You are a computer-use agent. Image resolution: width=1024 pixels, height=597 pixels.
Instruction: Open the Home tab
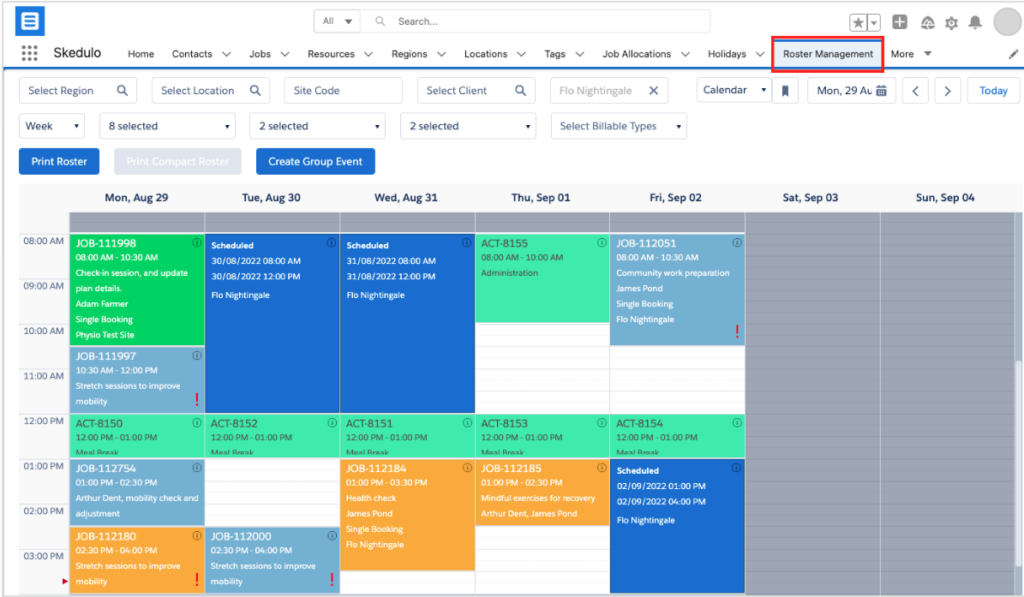tap(141, 54)
